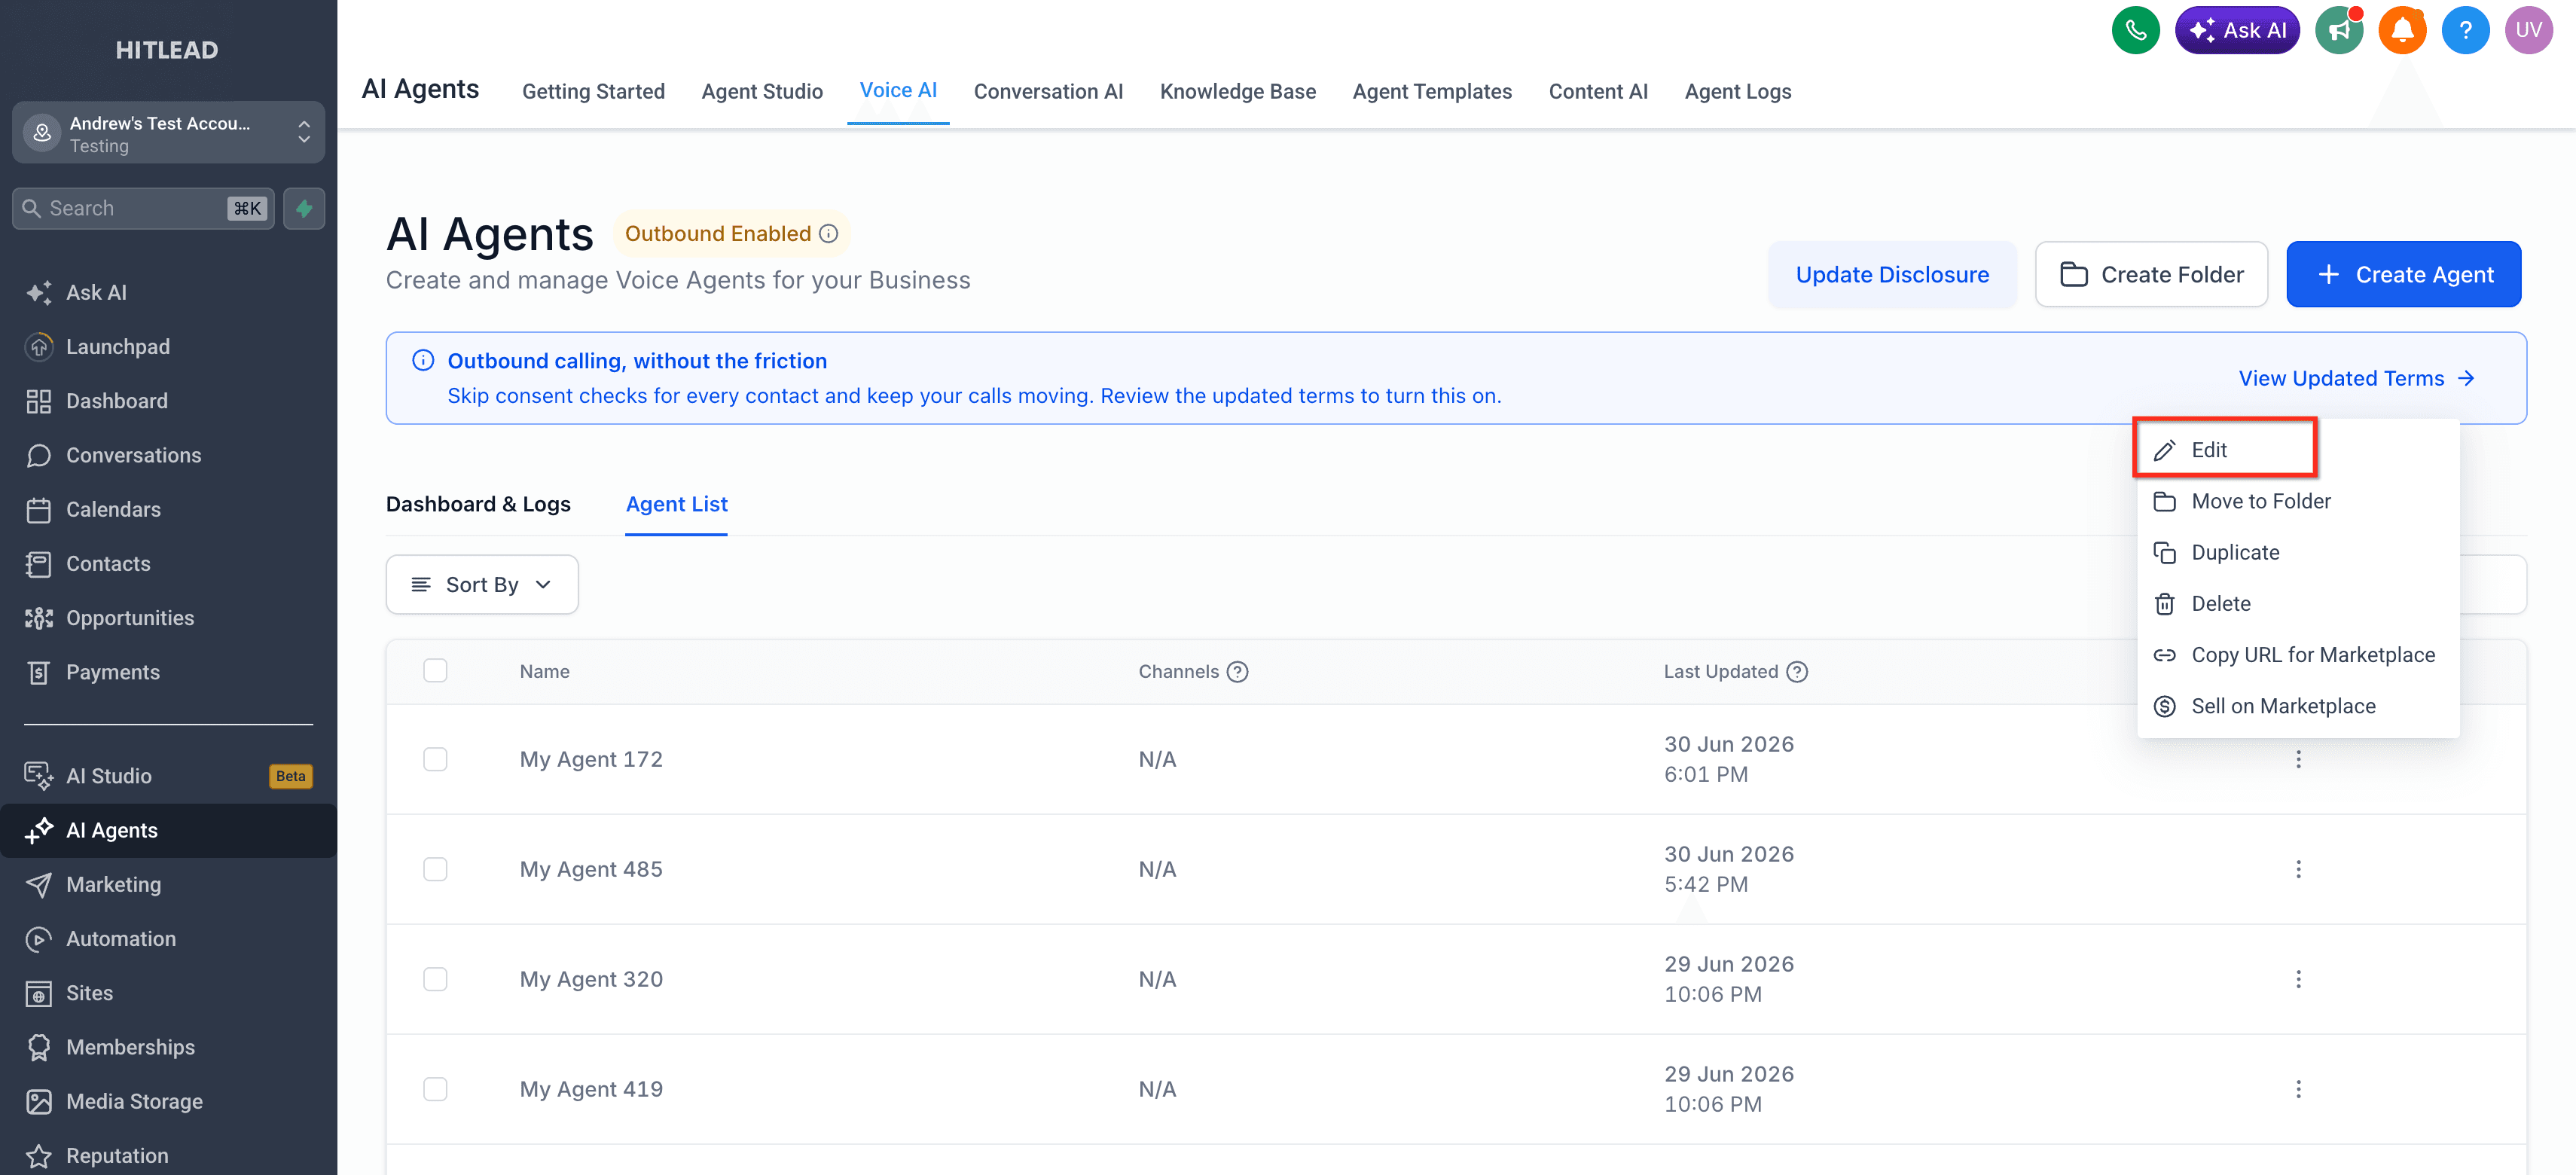Choose Move to Folder in the menu

point(2298,501)
